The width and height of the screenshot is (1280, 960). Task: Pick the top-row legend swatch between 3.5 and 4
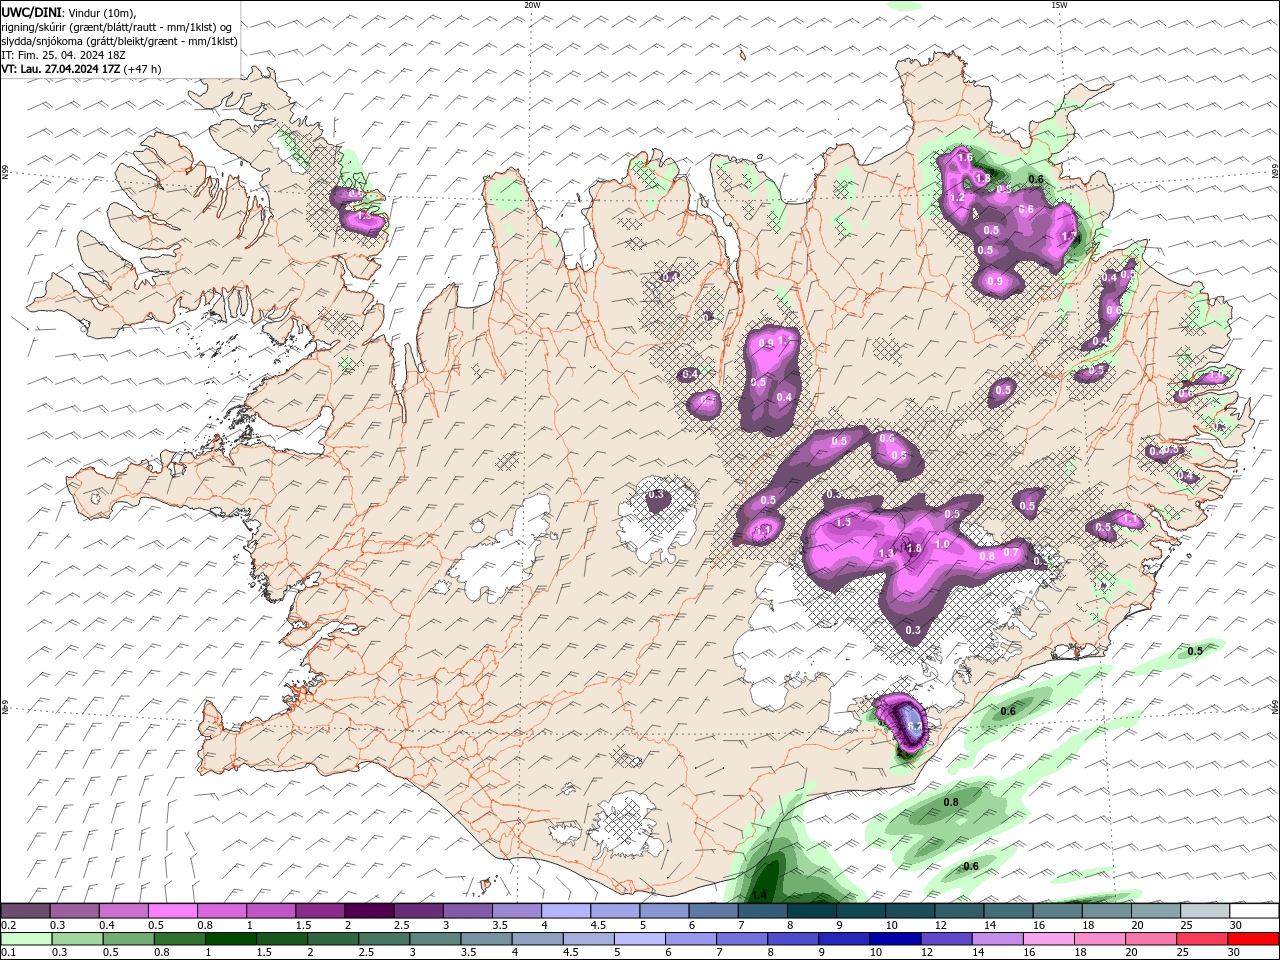[516, 910]
